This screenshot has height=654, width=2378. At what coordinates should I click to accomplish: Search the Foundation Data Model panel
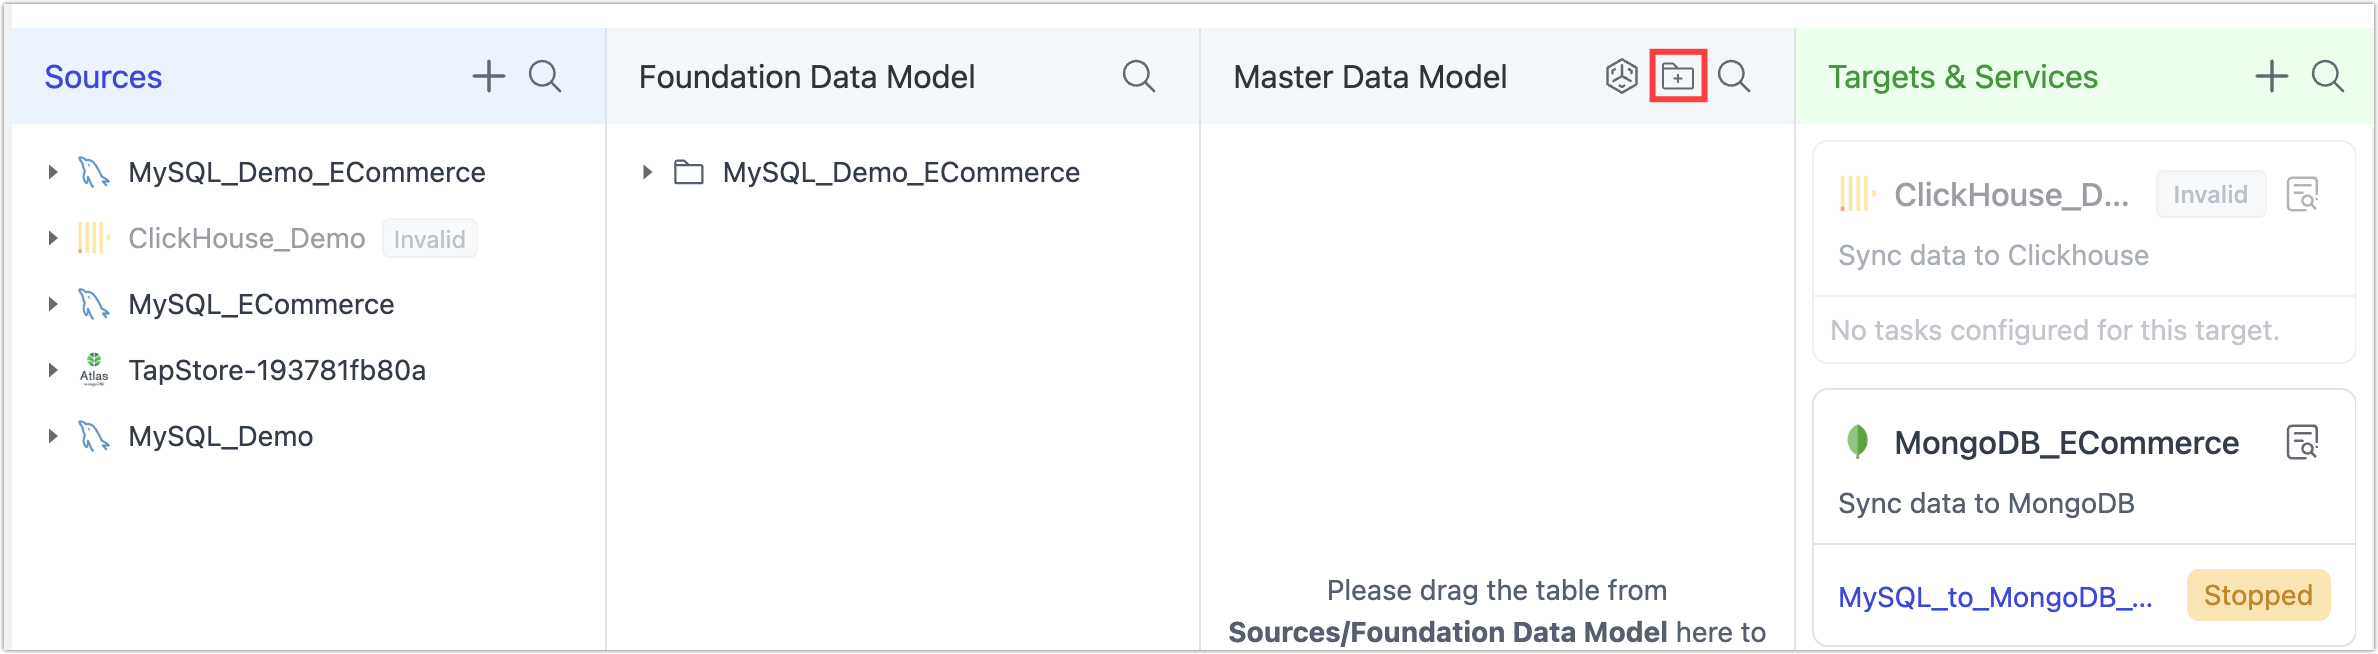(x=1139, y=76)
